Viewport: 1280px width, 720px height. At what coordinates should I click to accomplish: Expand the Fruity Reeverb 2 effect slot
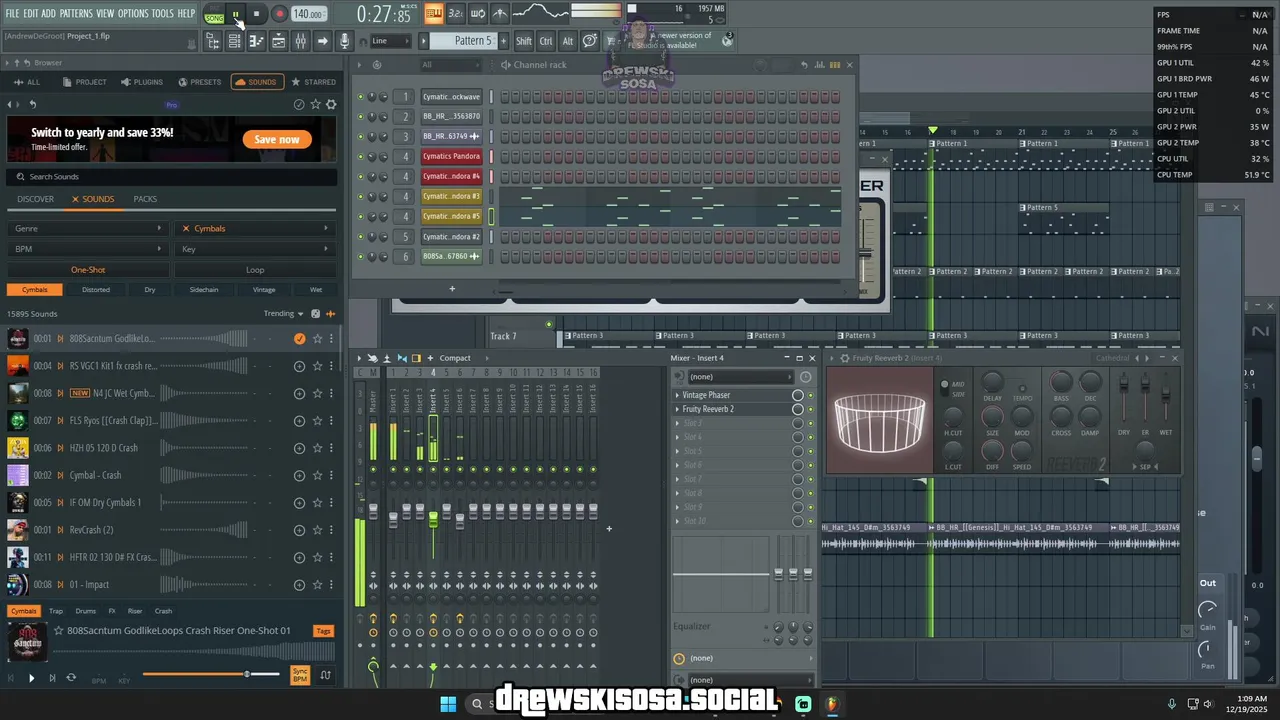click(x=679, y=409)
